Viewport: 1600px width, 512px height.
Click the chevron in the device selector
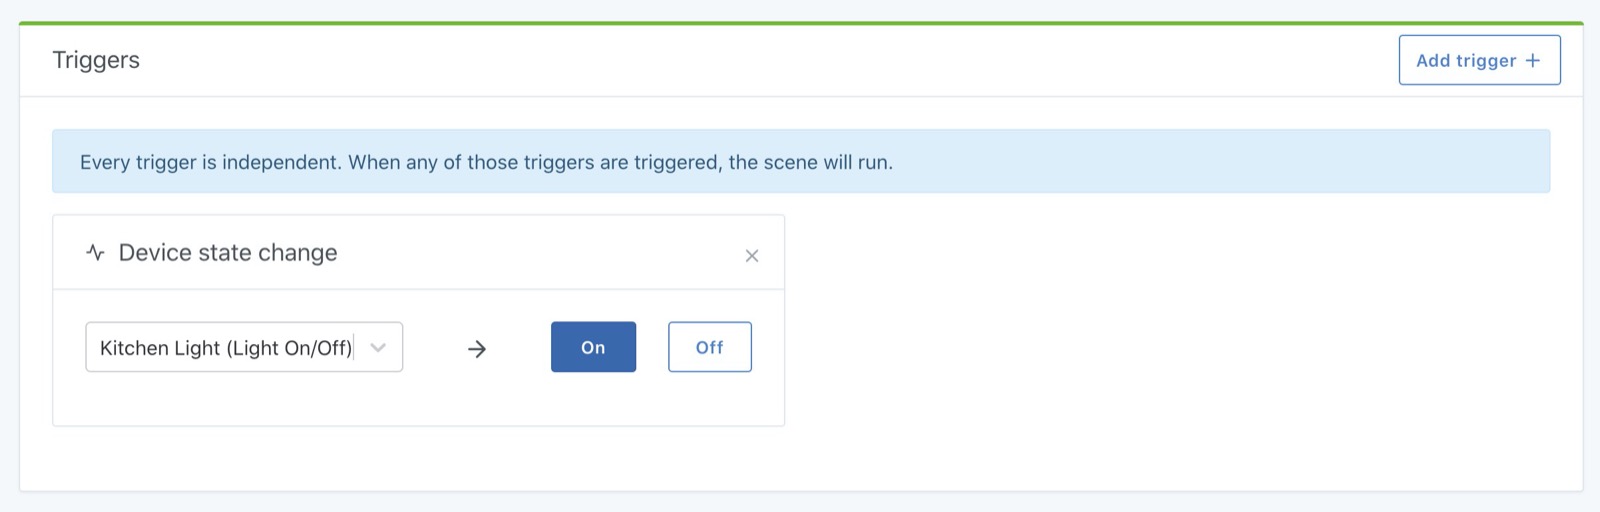(378, 348)
